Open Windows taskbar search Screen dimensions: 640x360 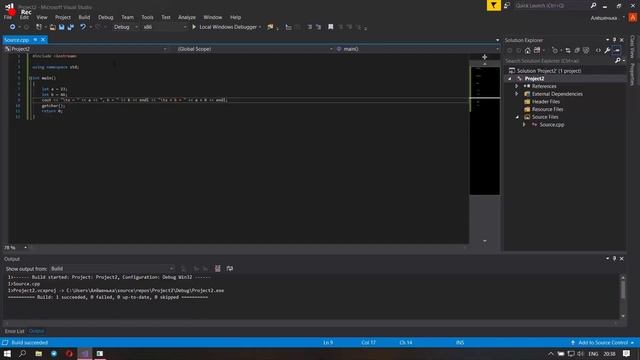coord(22,353)
